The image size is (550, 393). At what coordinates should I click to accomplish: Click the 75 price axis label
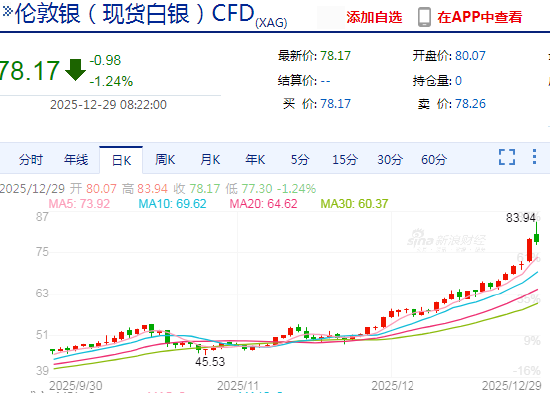coord(42,252)
